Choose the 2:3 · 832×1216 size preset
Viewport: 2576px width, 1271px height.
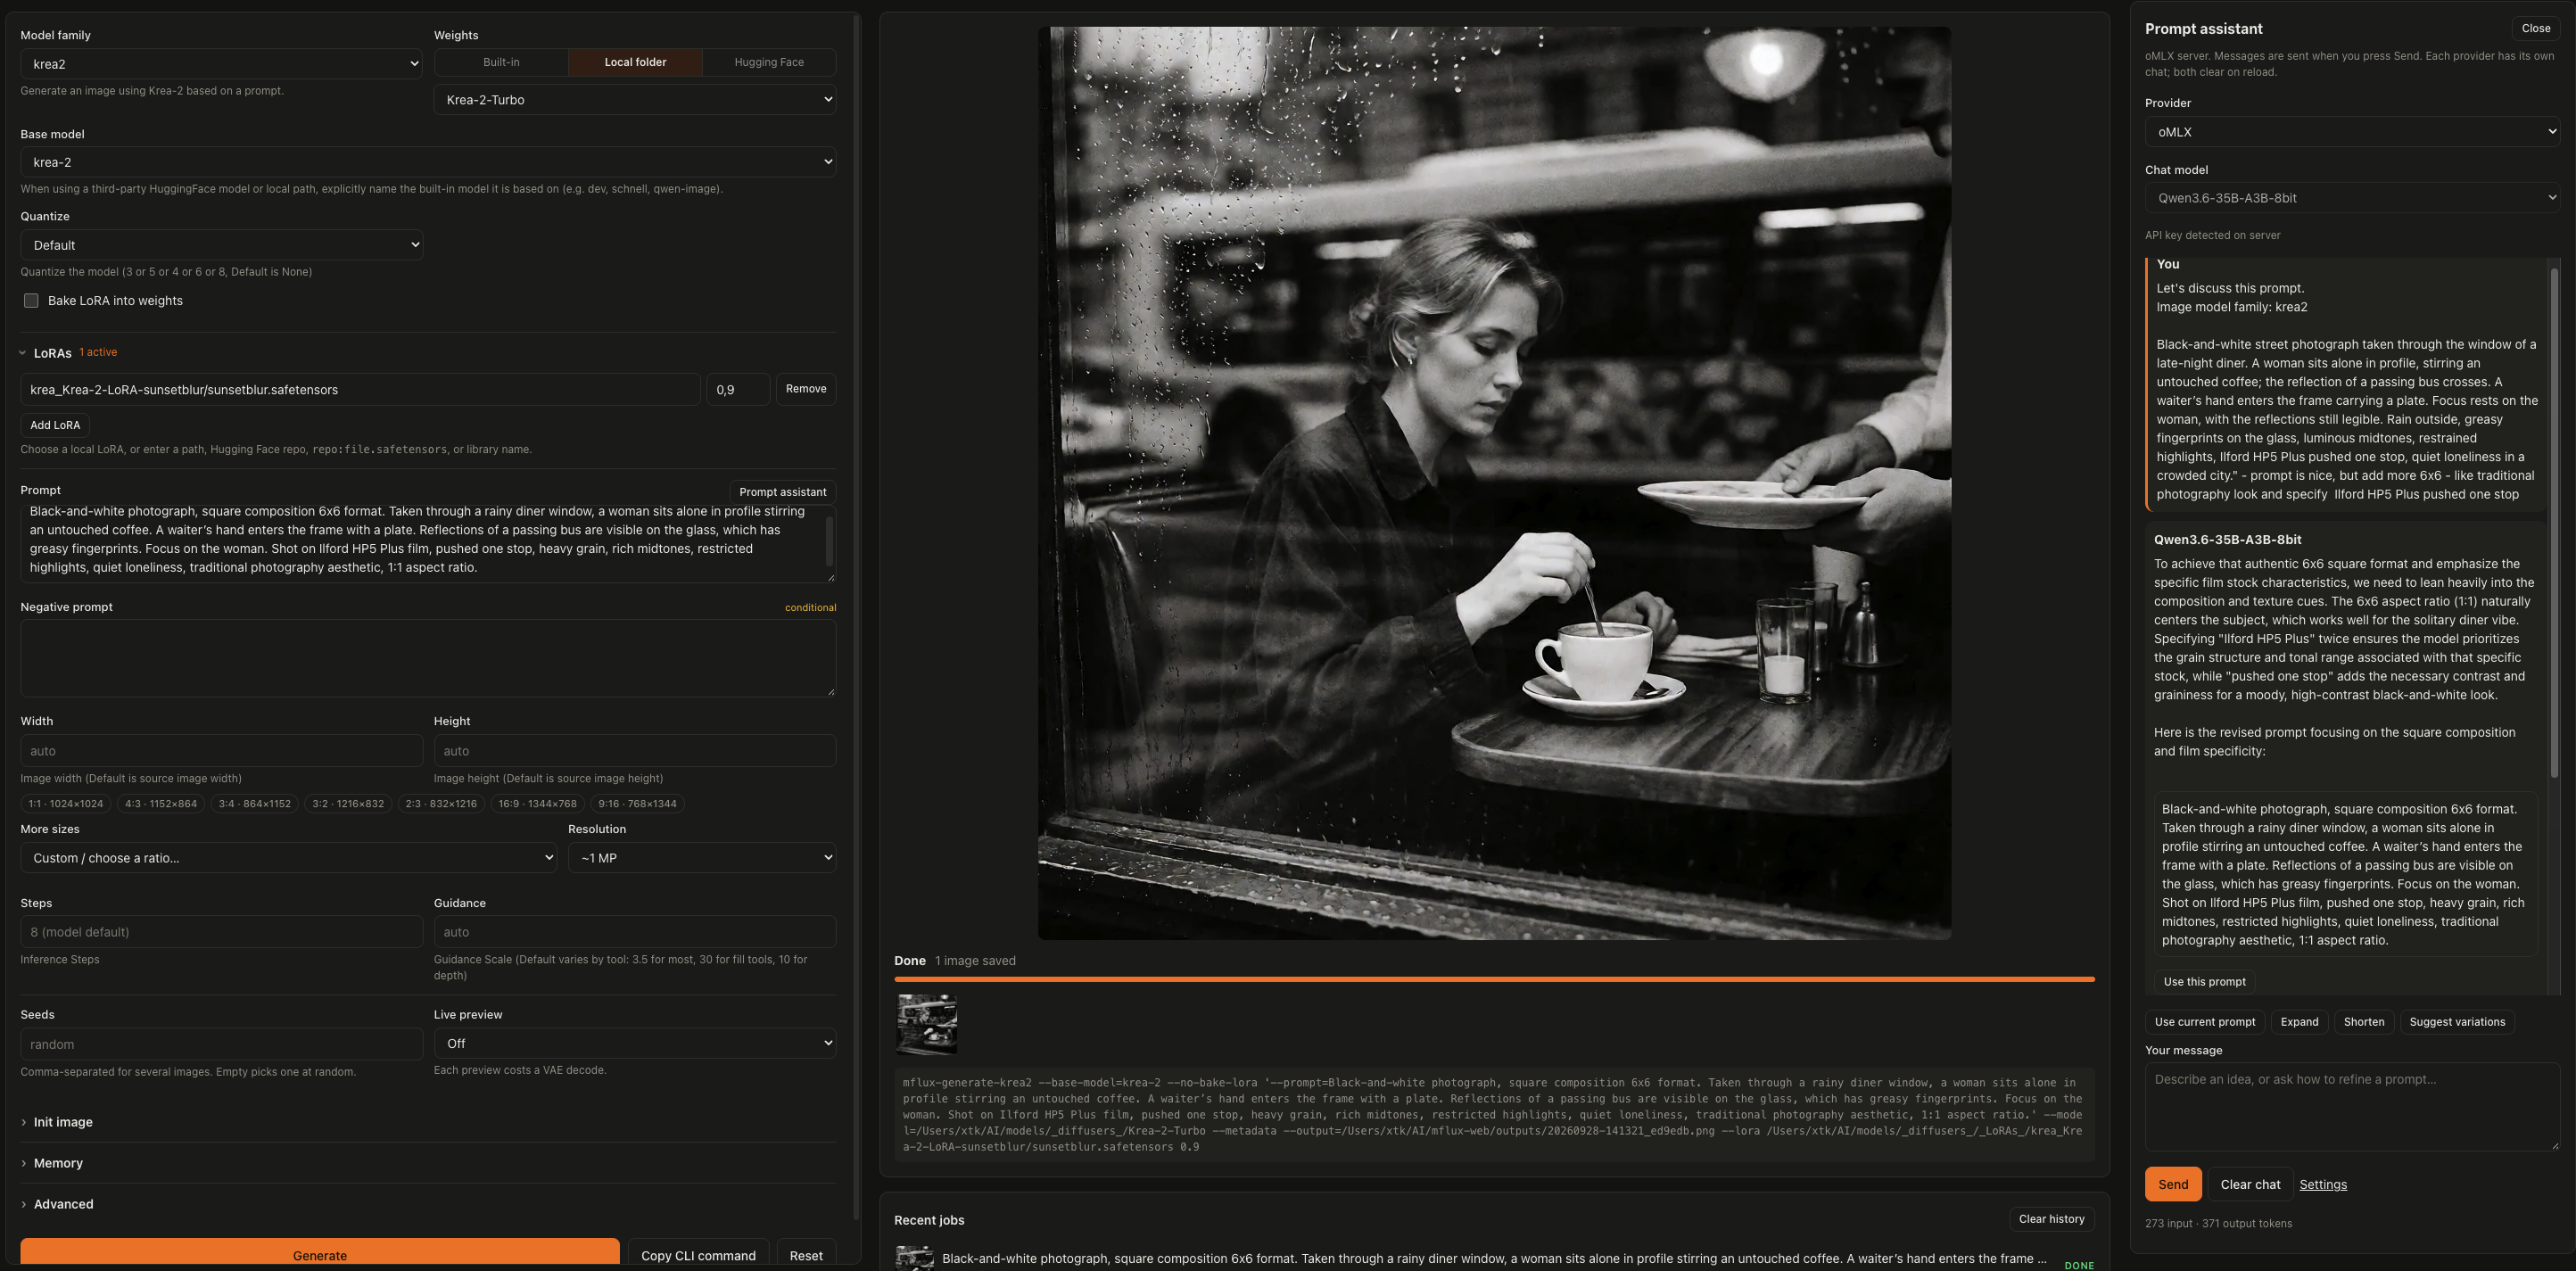tap(441, 804)
